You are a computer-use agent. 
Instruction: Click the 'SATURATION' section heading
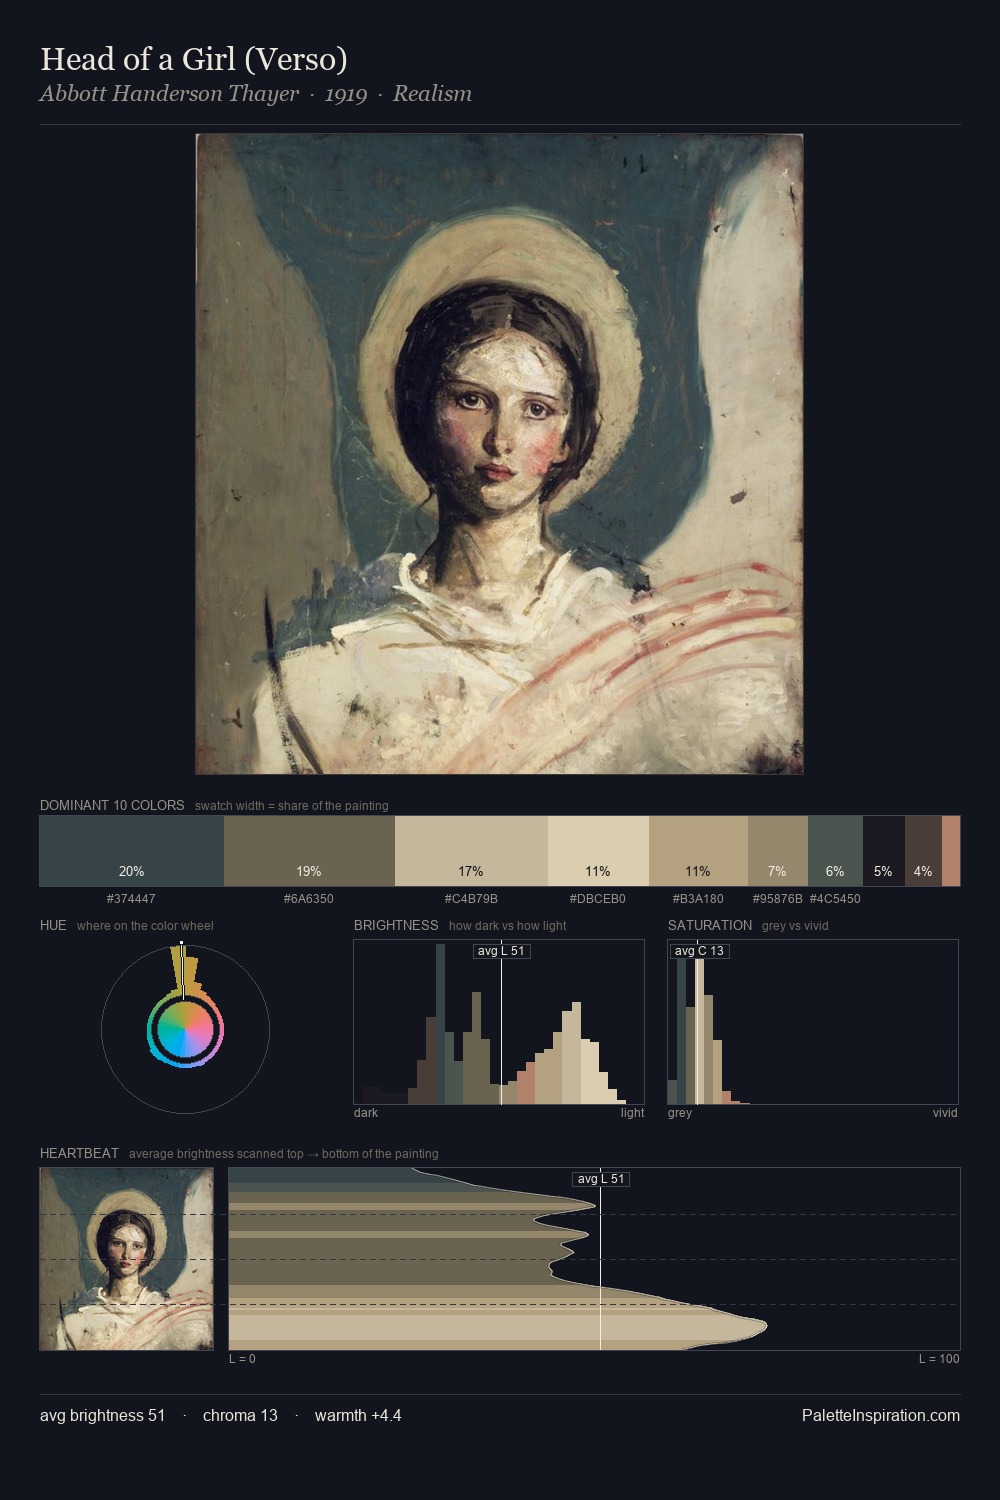(x=710, y=925)
